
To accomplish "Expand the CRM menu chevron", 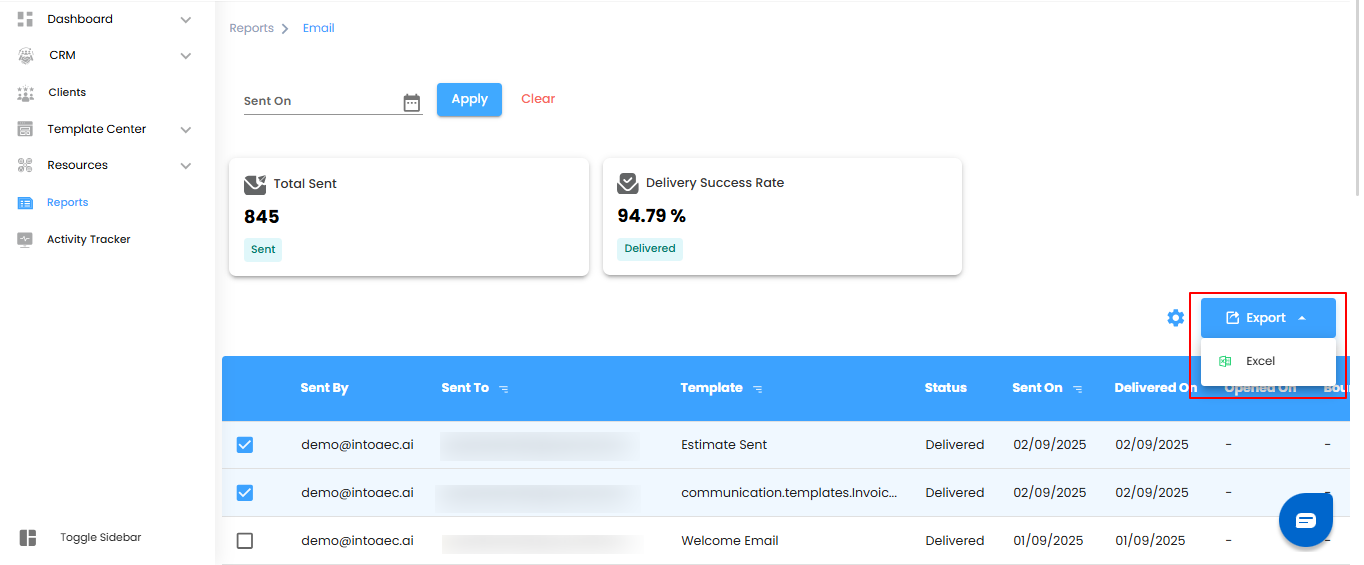I will (x=186, y=56).
